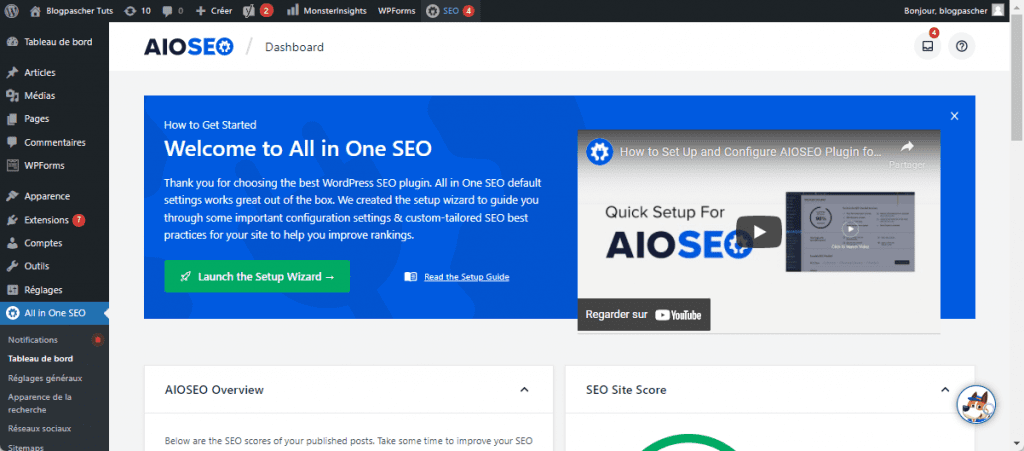Collapse the AIOSEO Overview panel

coord(524,390)
